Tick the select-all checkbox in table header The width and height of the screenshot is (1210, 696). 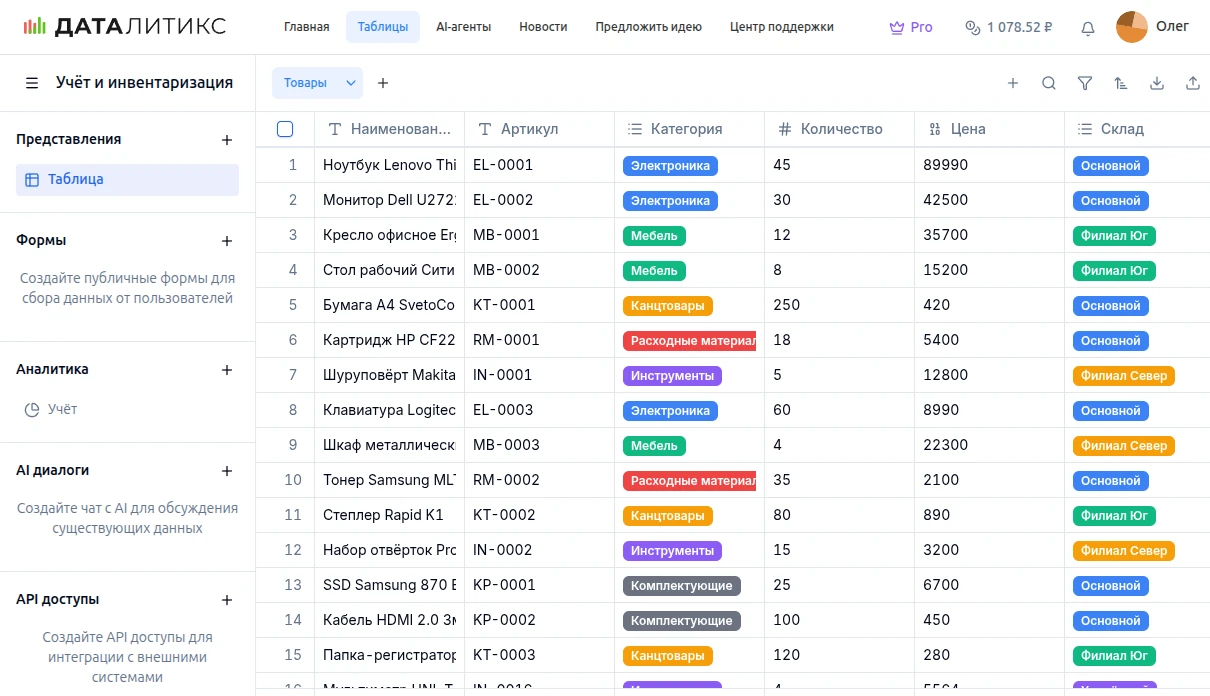(285, 129)
